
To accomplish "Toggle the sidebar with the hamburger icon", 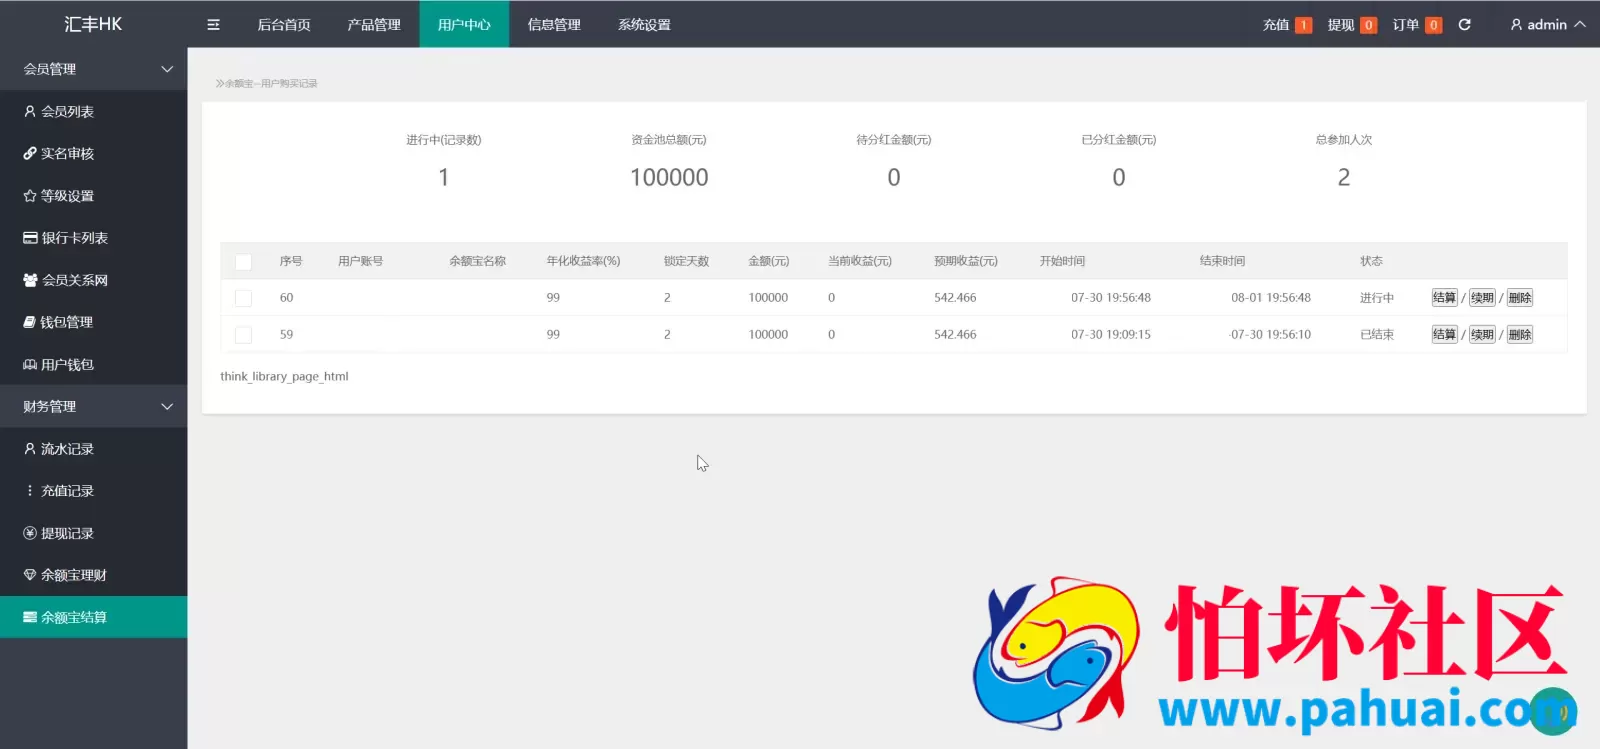I will [x=213, y=25].
